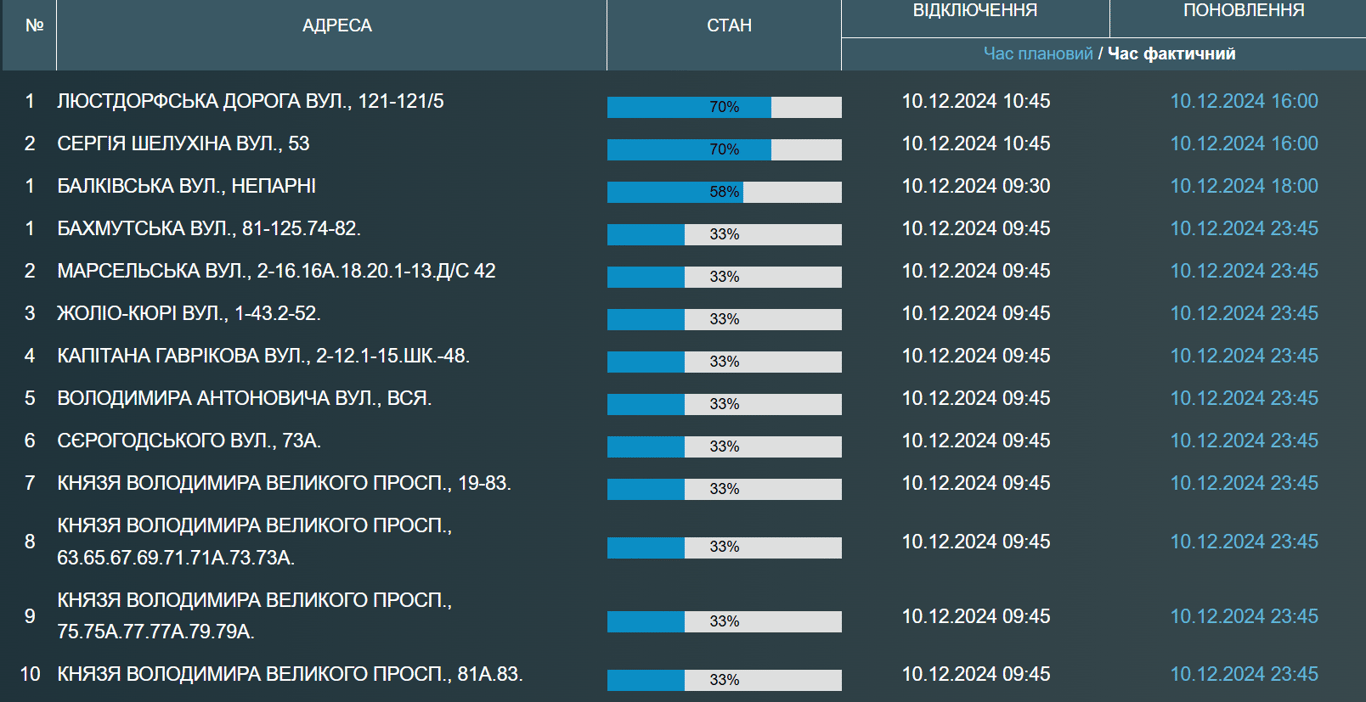The image size is (1366, 702).
Task: Click restoration time for Люстдорфська дорога row
Action: (1244, 101)
